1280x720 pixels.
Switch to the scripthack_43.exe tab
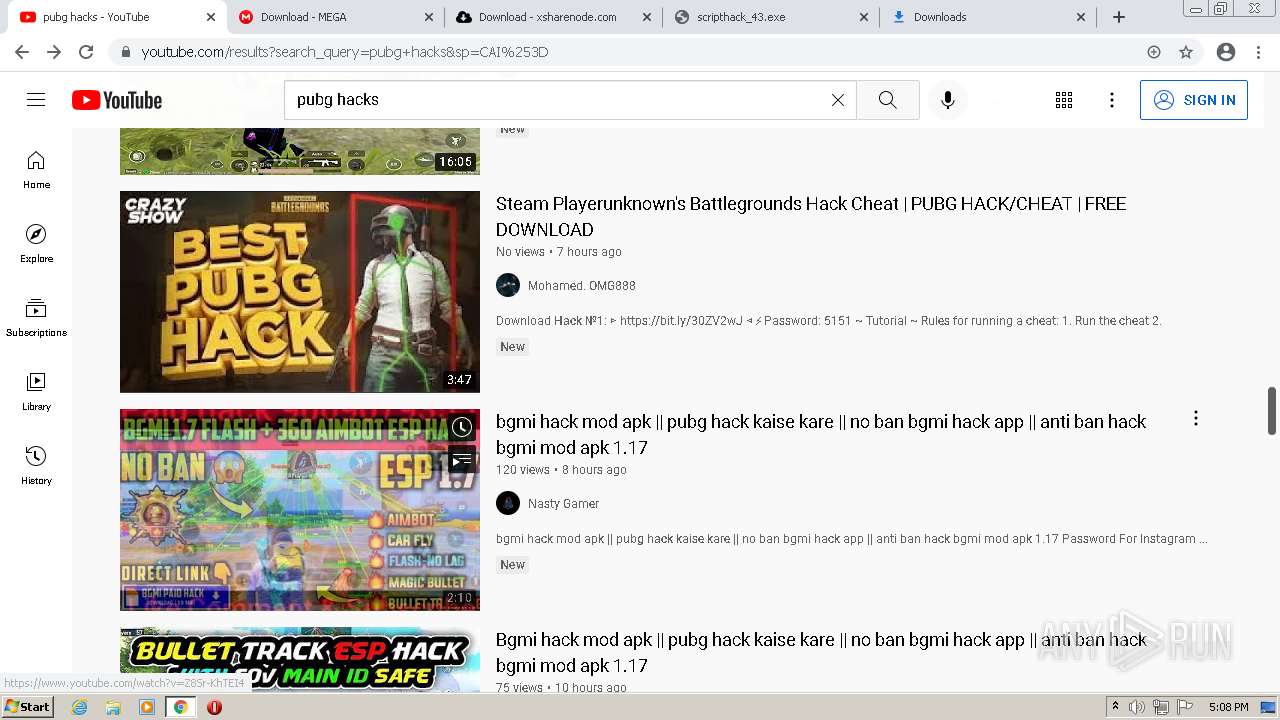[x=770, y=17]
